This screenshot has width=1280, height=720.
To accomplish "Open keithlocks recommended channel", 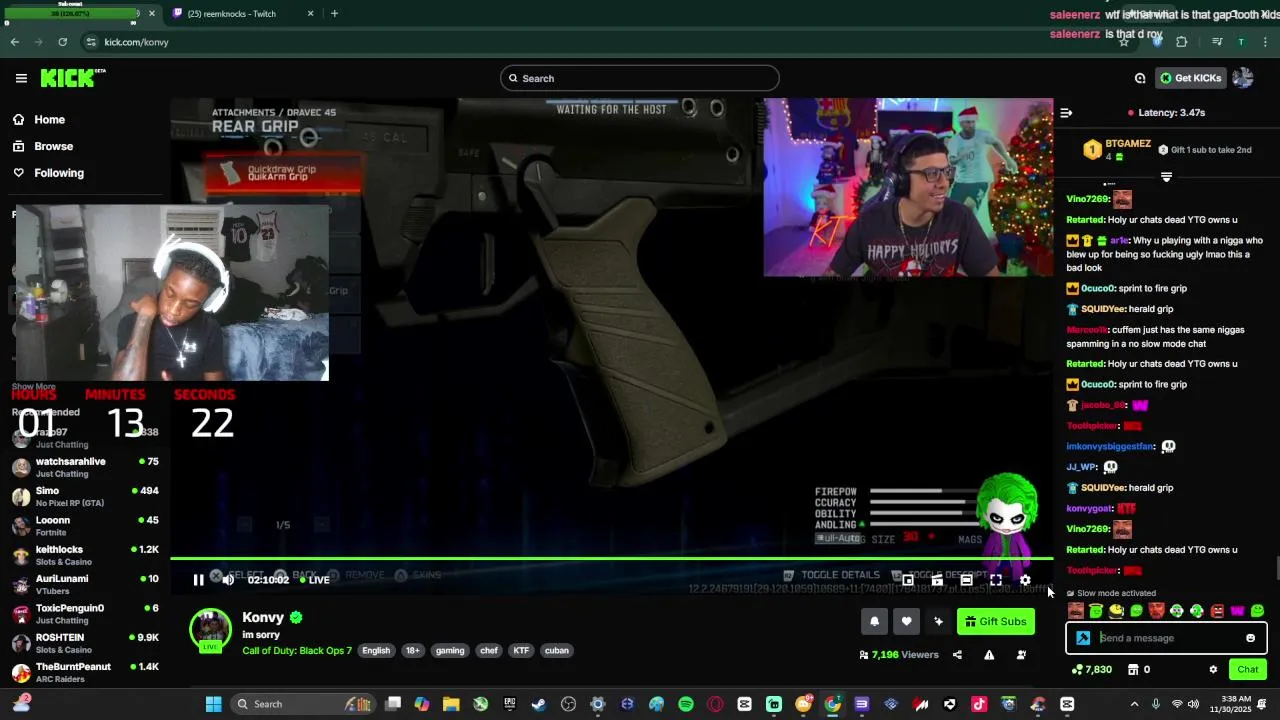I will [85, 555].
